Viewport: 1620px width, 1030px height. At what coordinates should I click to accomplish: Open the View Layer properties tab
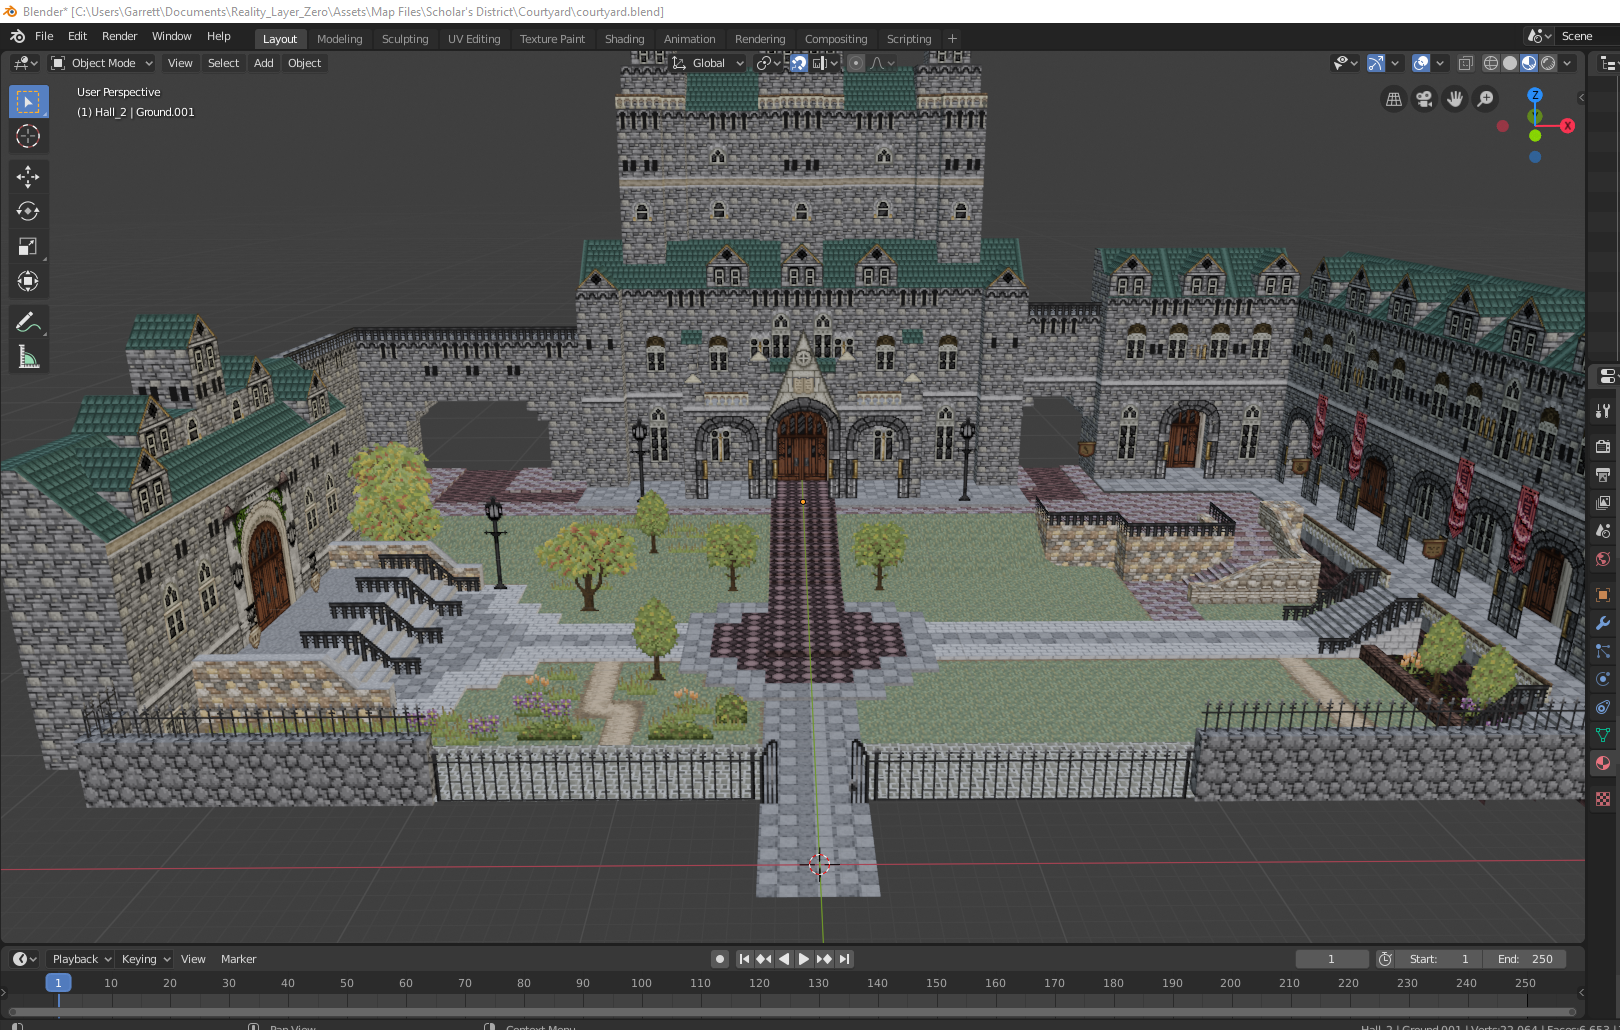[1603, 502]
